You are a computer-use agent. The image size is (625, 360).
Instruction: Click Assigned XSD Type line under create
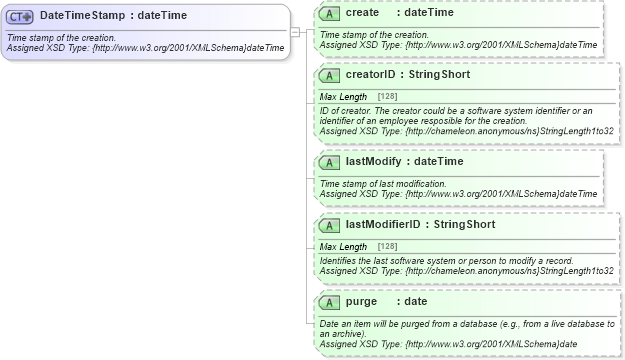pos(458,45)
